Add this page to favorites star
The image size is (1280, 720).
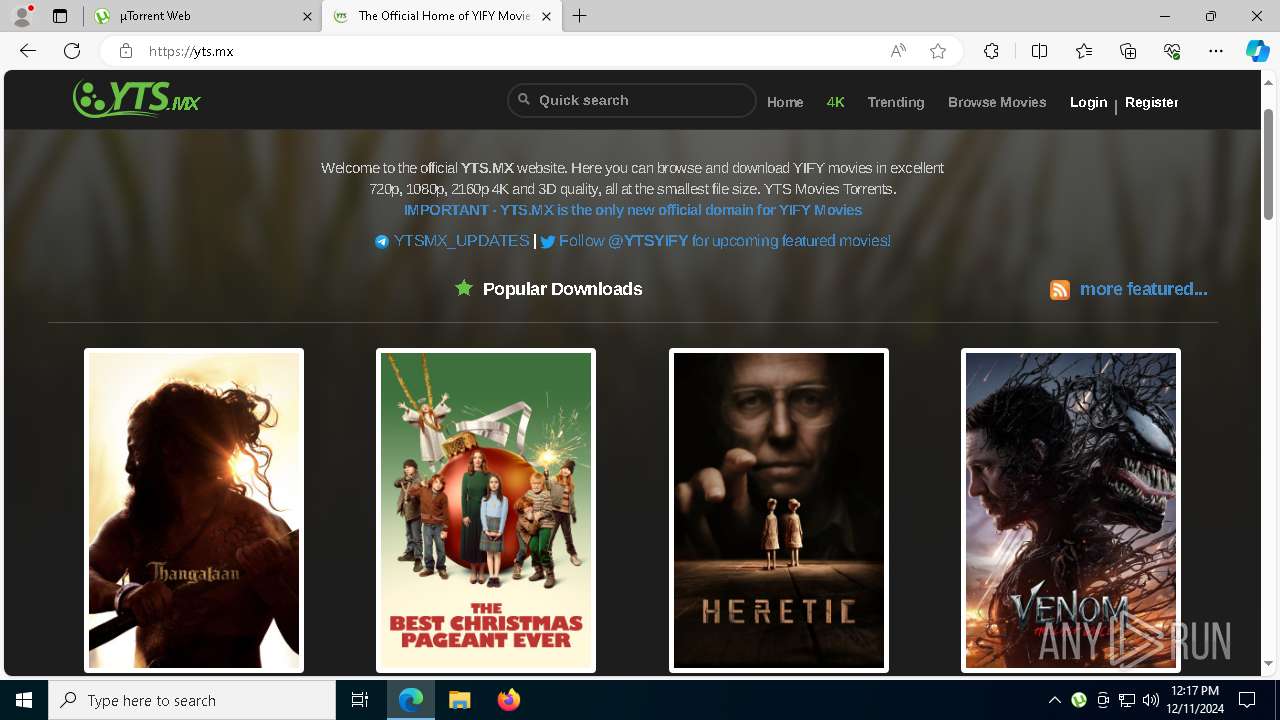coord(938,51)
